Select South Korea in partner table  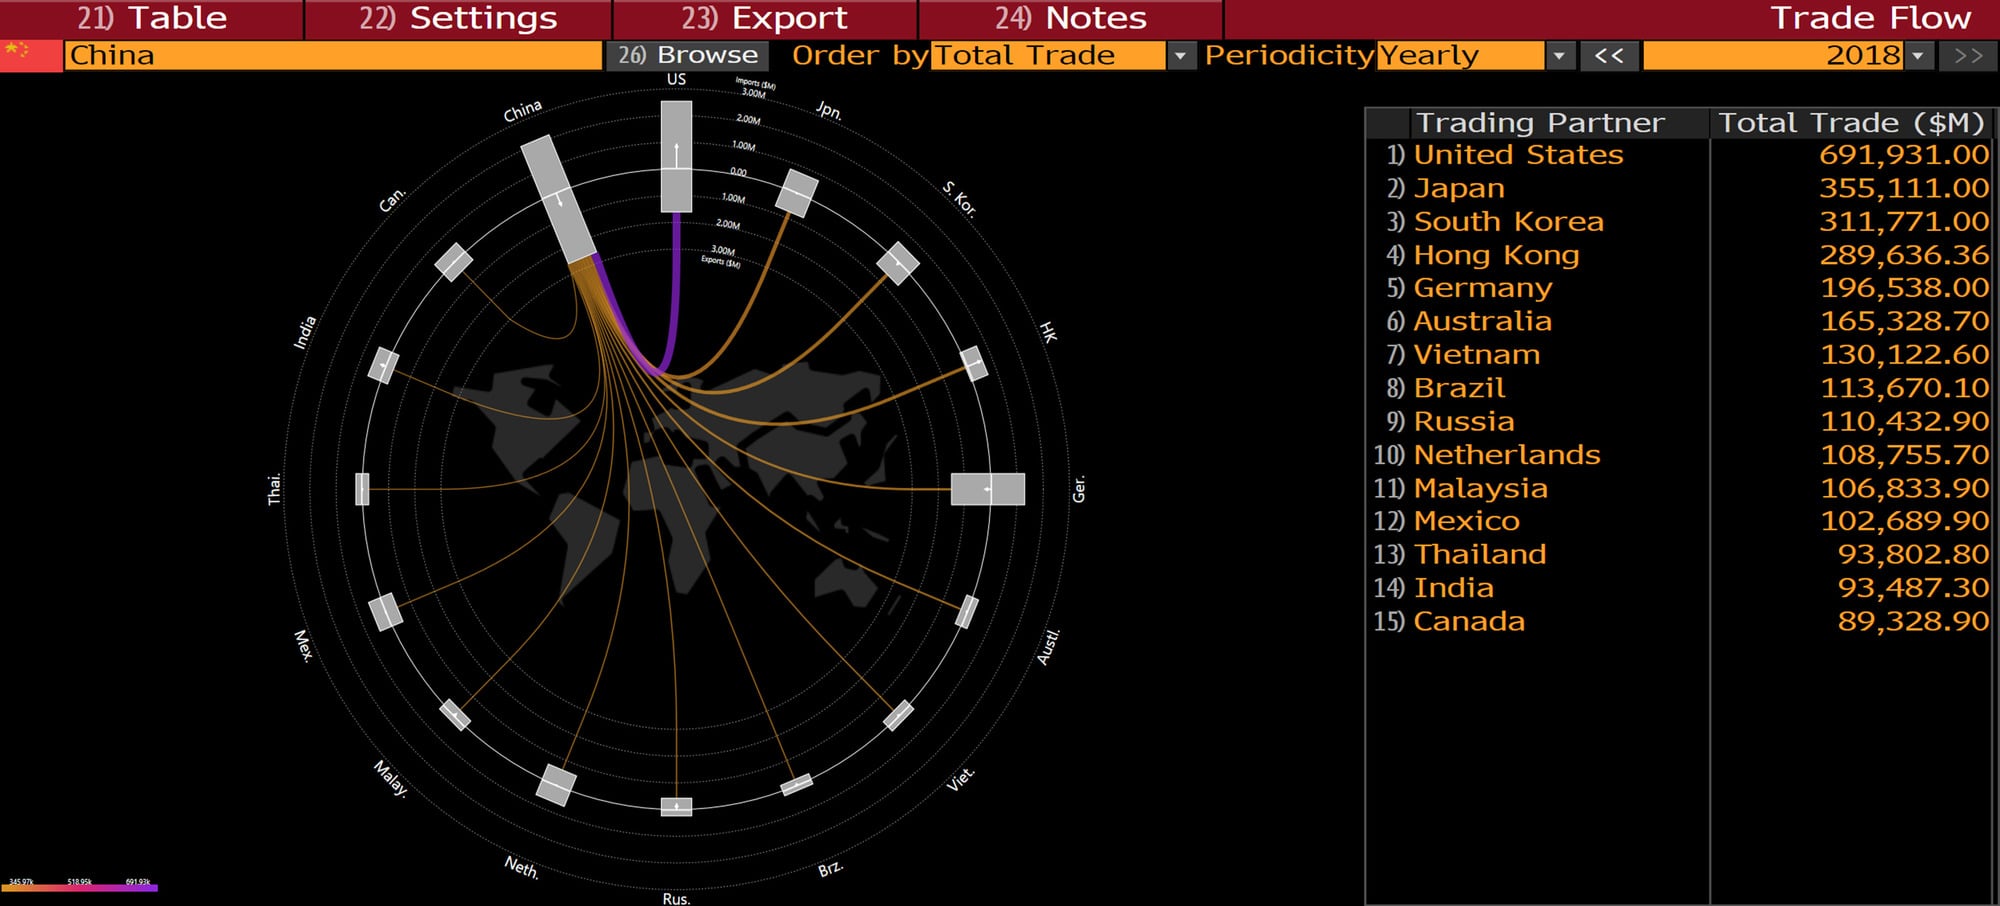click(x=1508, y=221)
